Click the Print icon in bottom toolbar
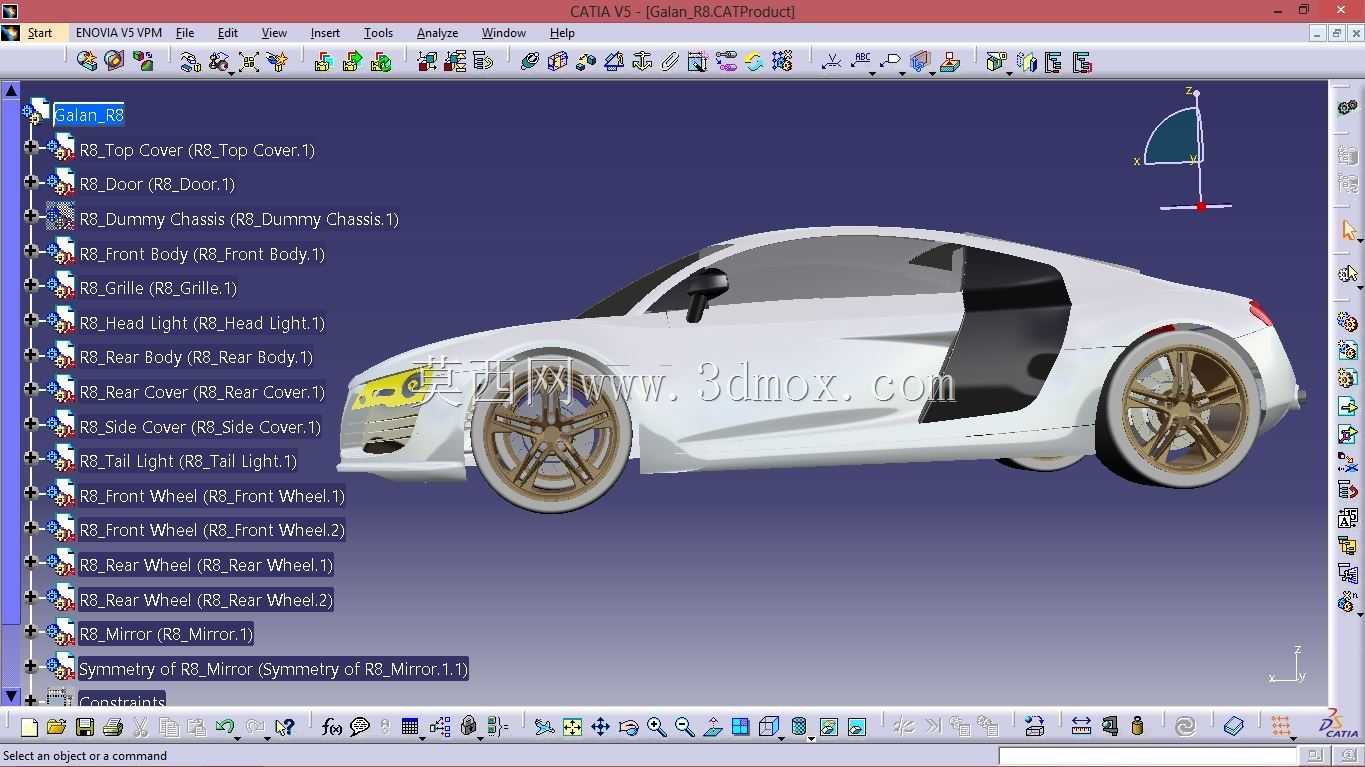 click(x=113, y=727)
